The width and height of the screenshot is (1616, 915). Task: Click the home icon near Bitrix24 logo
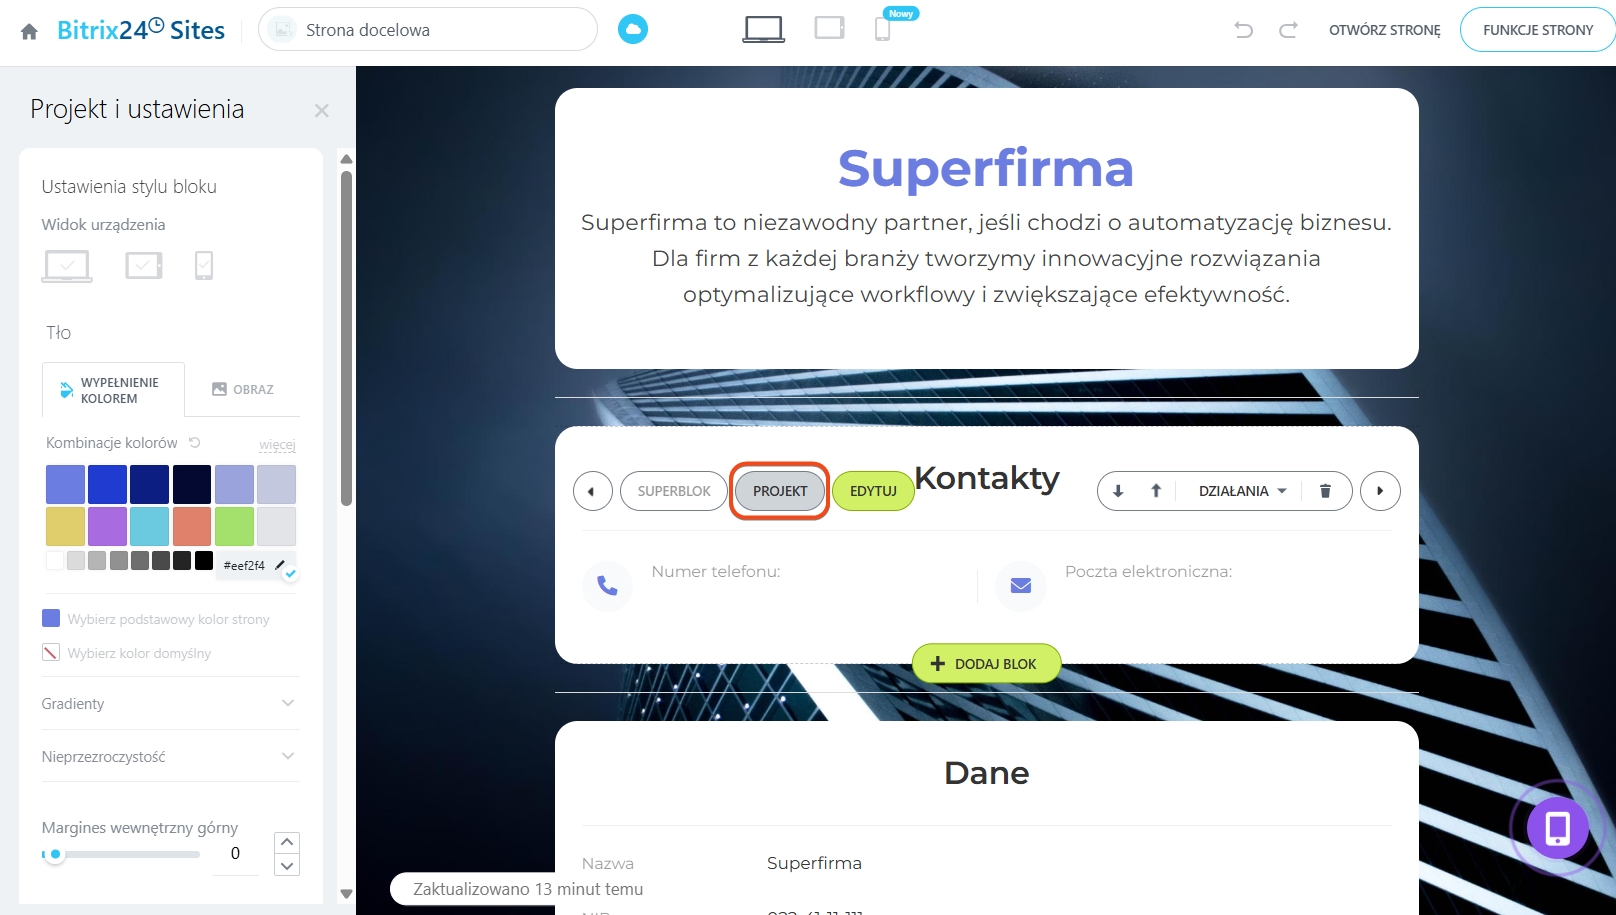point(29,31)
